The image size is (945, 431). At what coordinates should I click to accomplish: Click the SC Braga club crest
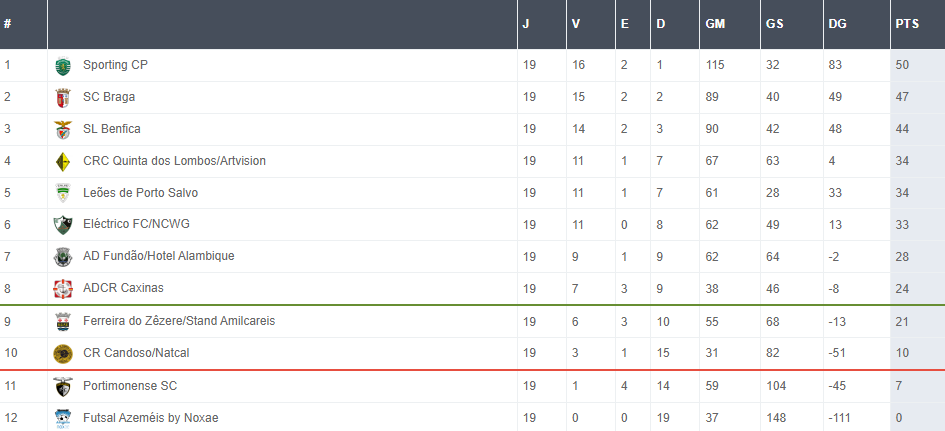pos(63,98)
